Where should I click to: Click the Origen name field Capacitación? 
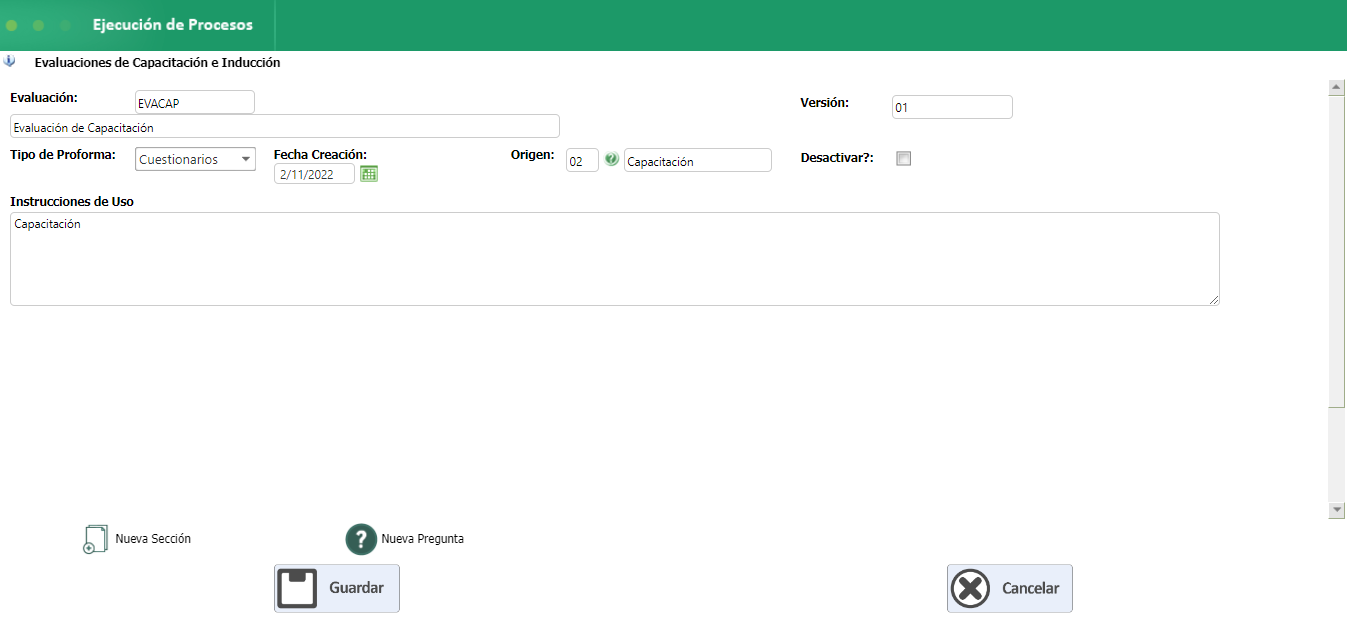[x=698, y=160]
